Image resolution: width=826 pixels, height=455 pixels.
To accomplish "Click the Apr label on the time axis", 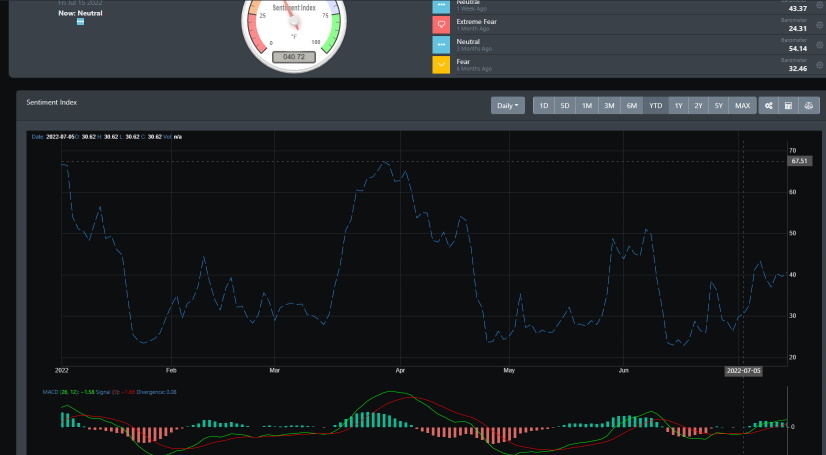I will (x=400, y=371).
